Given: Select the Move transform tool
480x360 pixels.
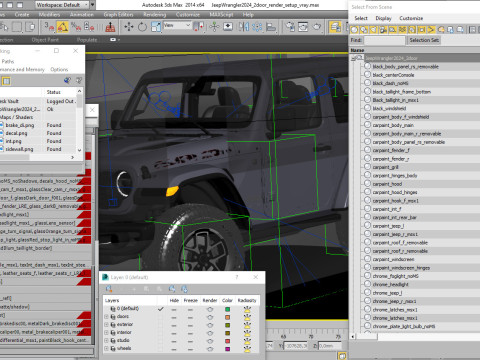Looking at the screenshot, I should (129, 27).
